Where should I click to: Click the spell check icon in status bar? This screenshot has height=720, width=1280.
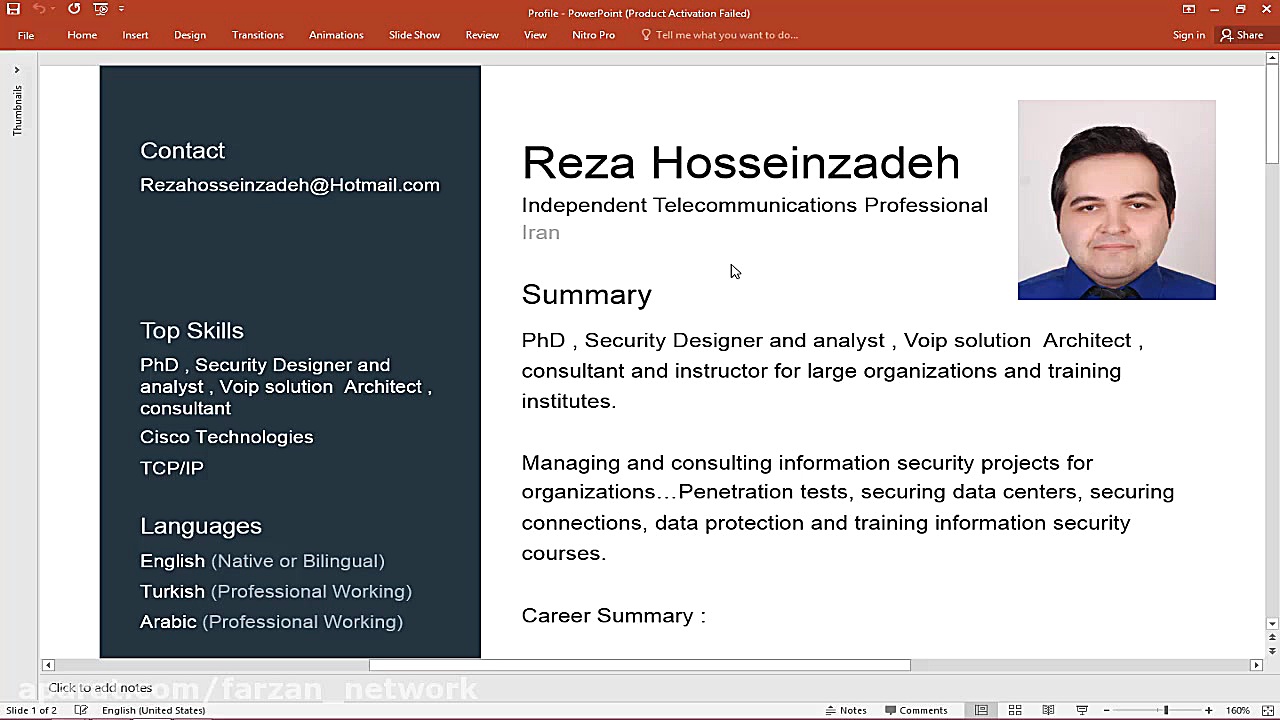pos(81,710)
